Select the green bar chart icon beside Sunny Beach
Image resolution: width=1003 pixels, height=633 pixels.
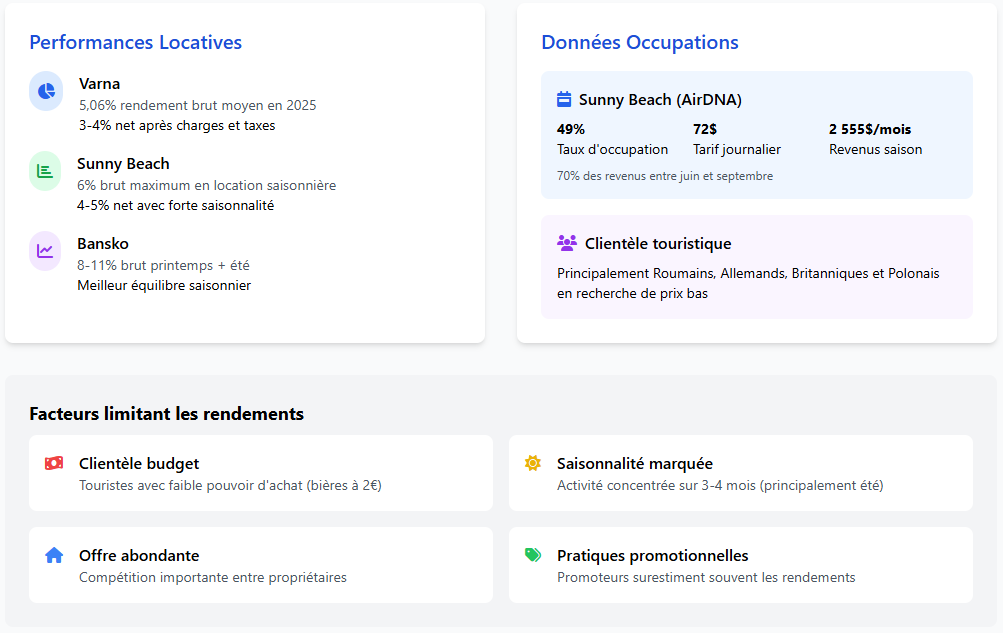pos(45,171)
